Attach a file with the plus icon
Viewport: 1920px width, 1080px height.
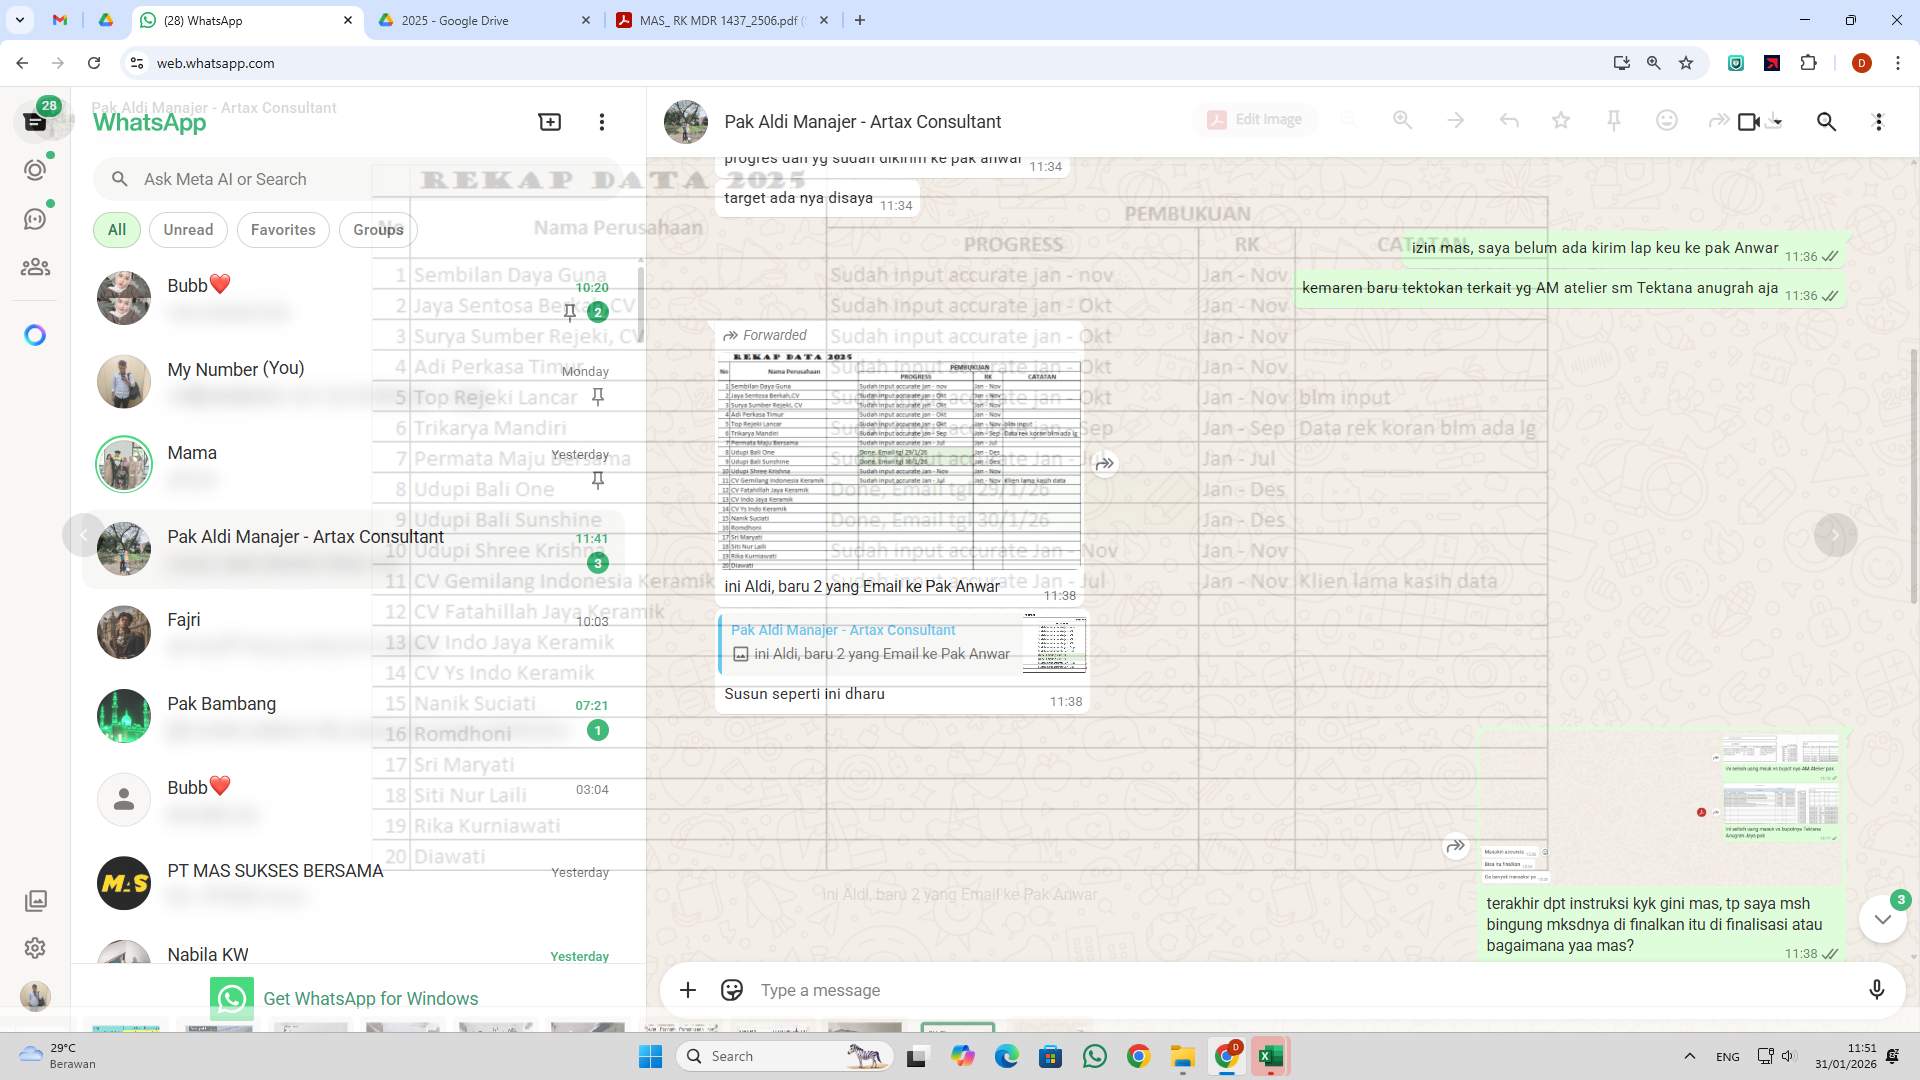pos(688,989)
